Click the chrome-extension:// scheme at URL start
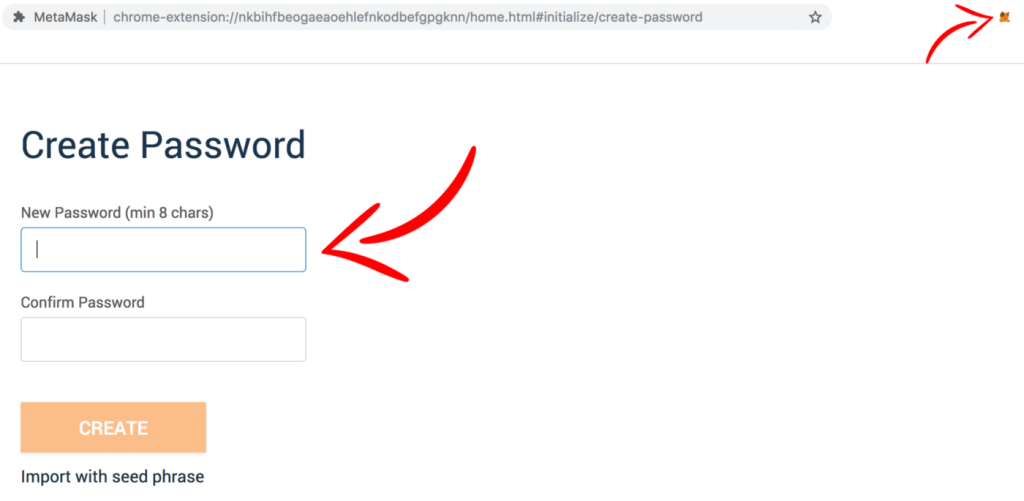This screenshot has width=1024, height=501. coord(159,17)
